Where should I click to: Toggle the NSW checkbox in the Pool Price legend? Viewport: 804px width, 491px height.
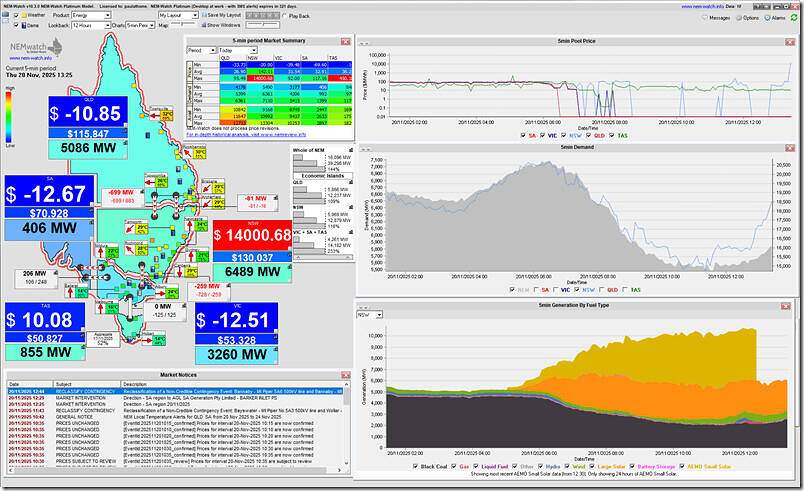pos(564,135)
